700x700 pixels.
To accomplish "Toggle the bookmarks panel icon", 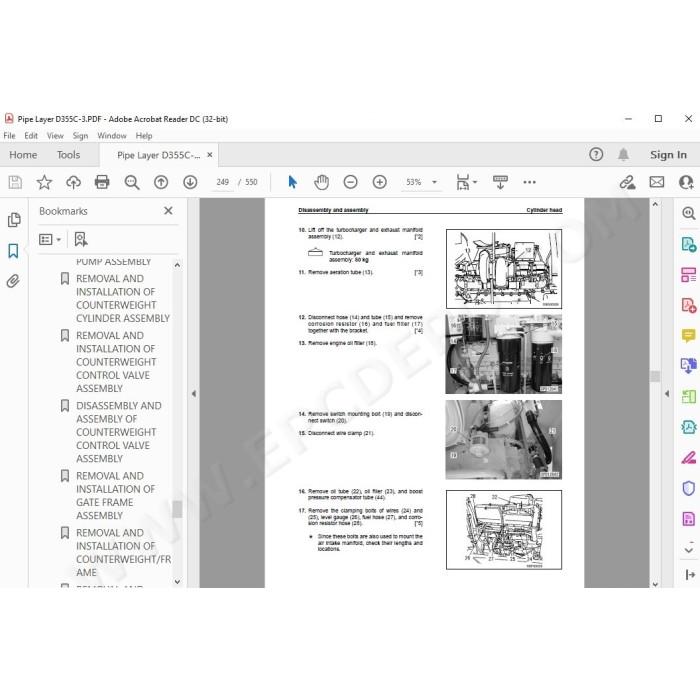I will pos(13,250).
